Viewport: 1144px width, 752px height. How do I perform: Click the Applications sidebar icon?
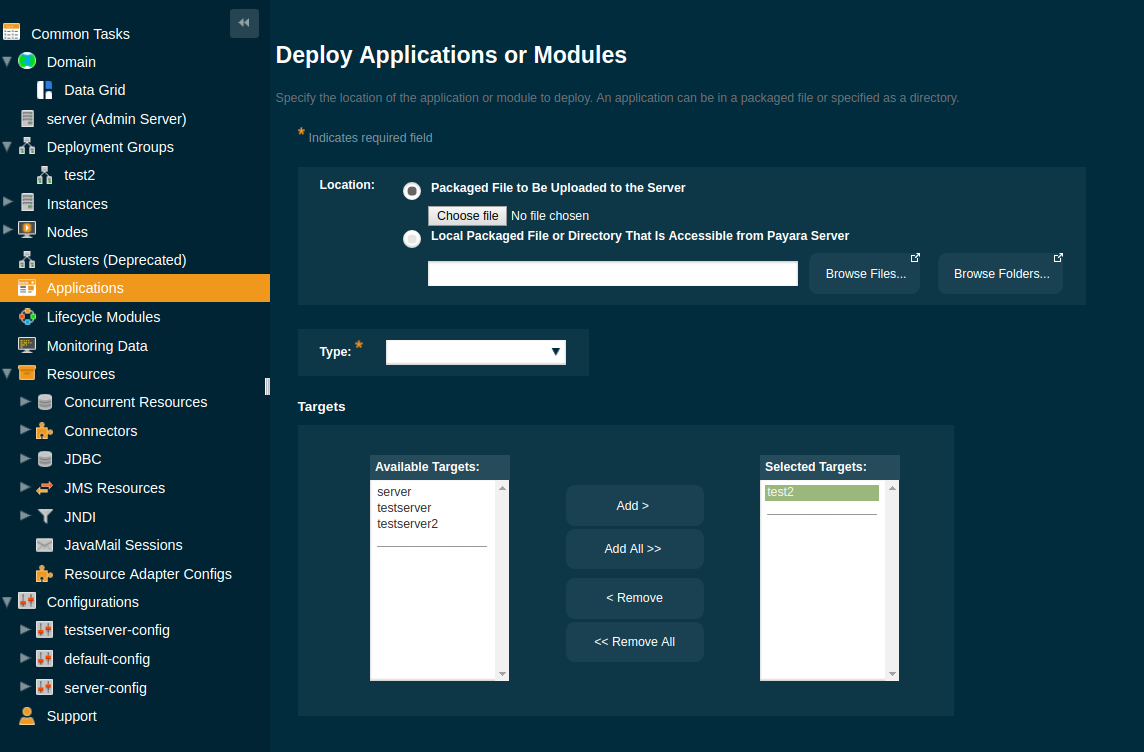(29, 287)
